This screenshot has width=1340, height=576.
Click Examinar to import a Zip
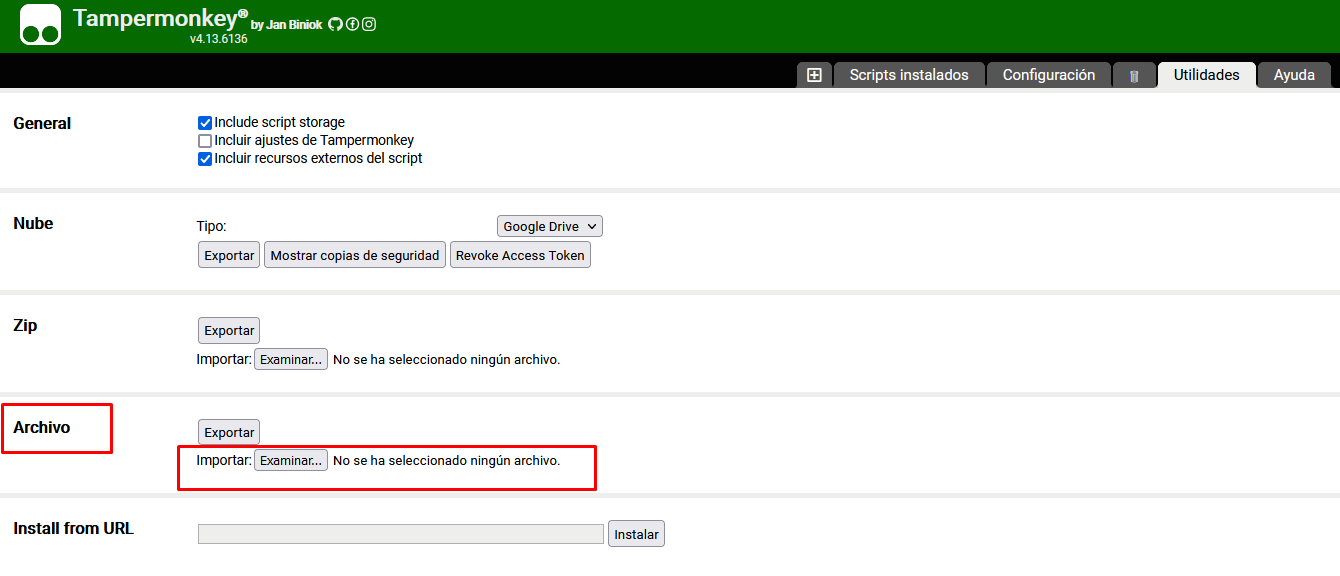[290, 359]
